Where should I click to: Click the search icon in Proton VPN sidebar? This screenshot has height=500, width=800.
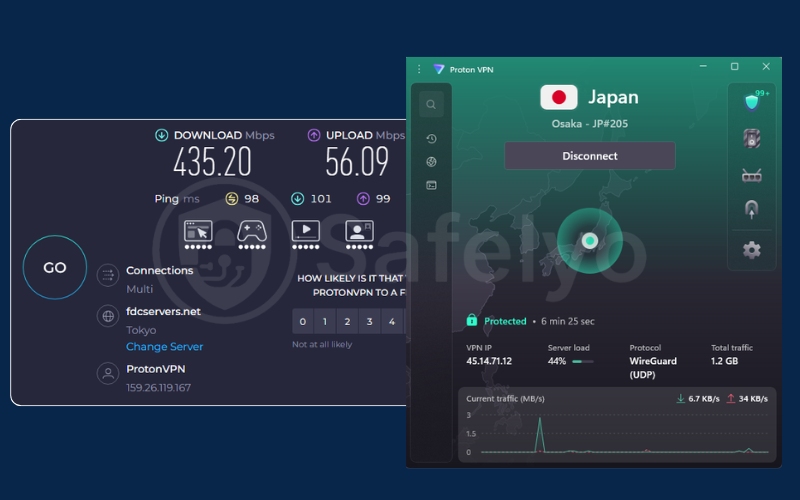point(431,105)
